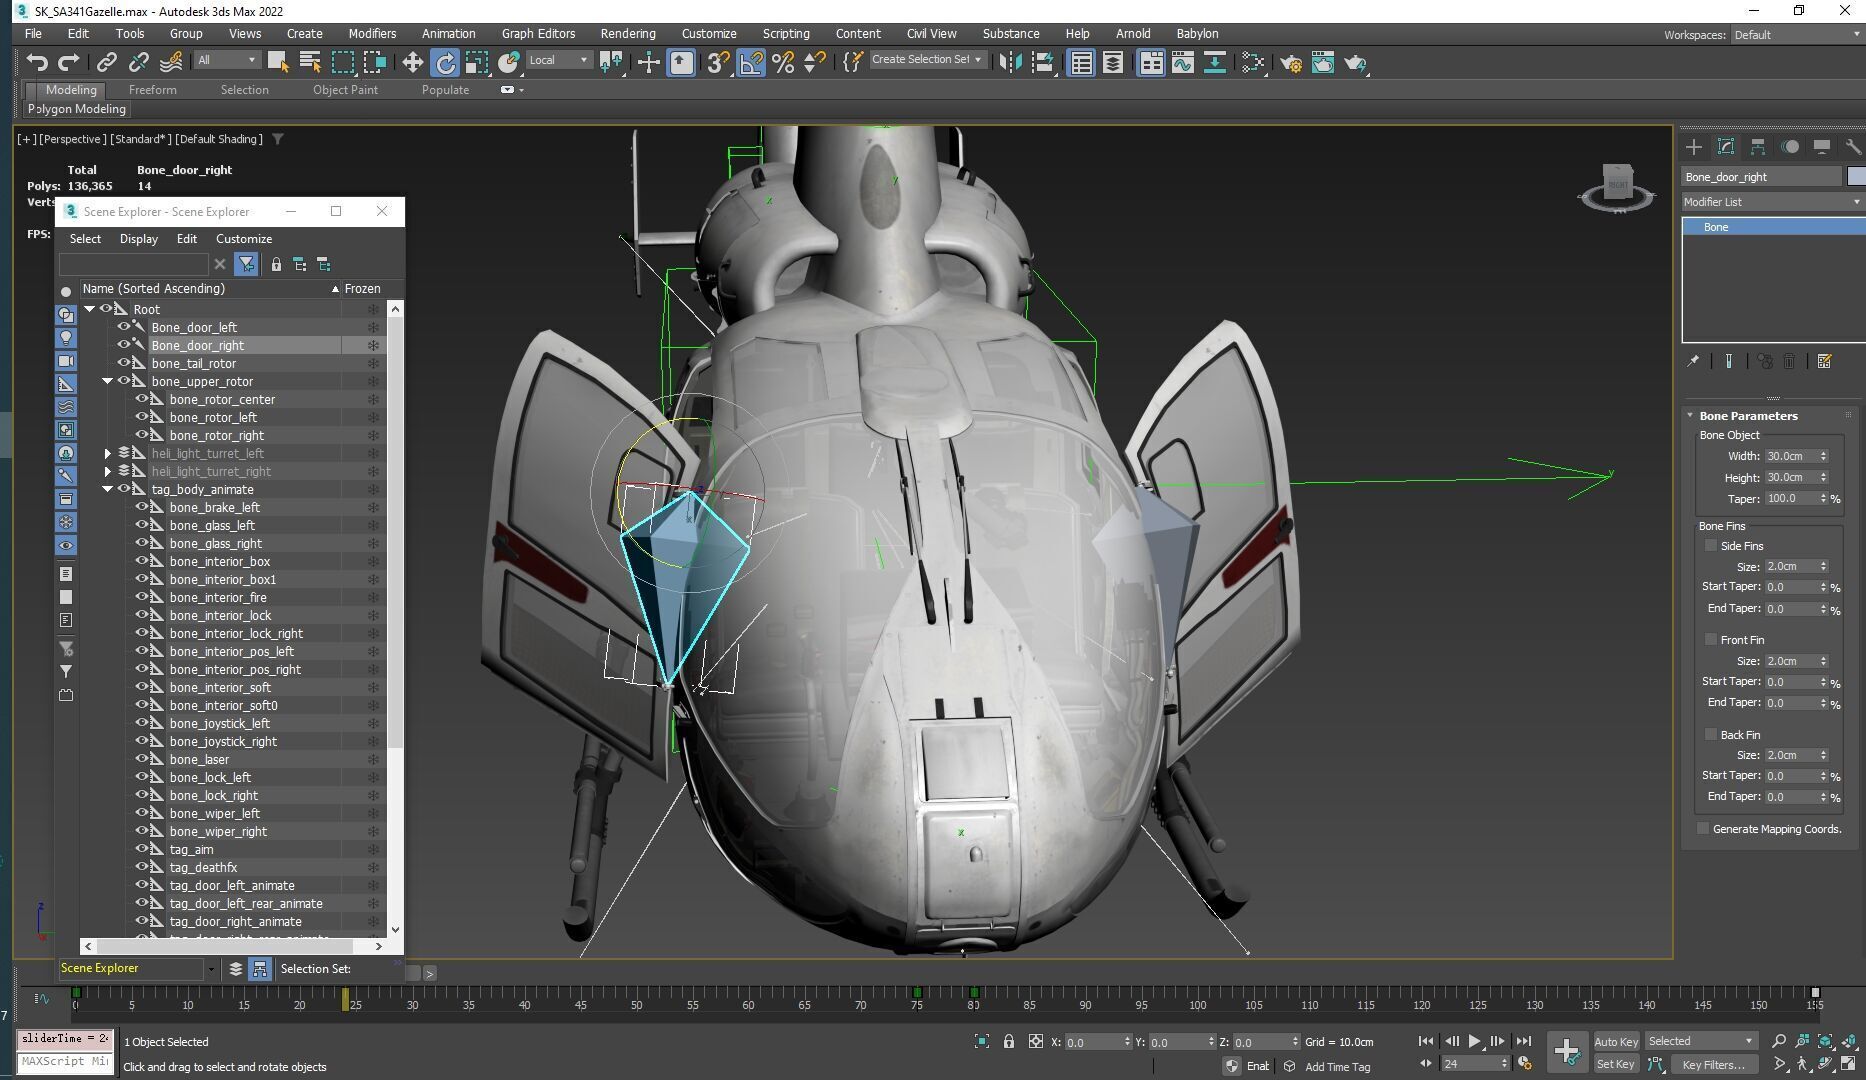Click the Scene Explorer search field
The height and width of the screenshot is (1080, 1866).
[134, 264]
